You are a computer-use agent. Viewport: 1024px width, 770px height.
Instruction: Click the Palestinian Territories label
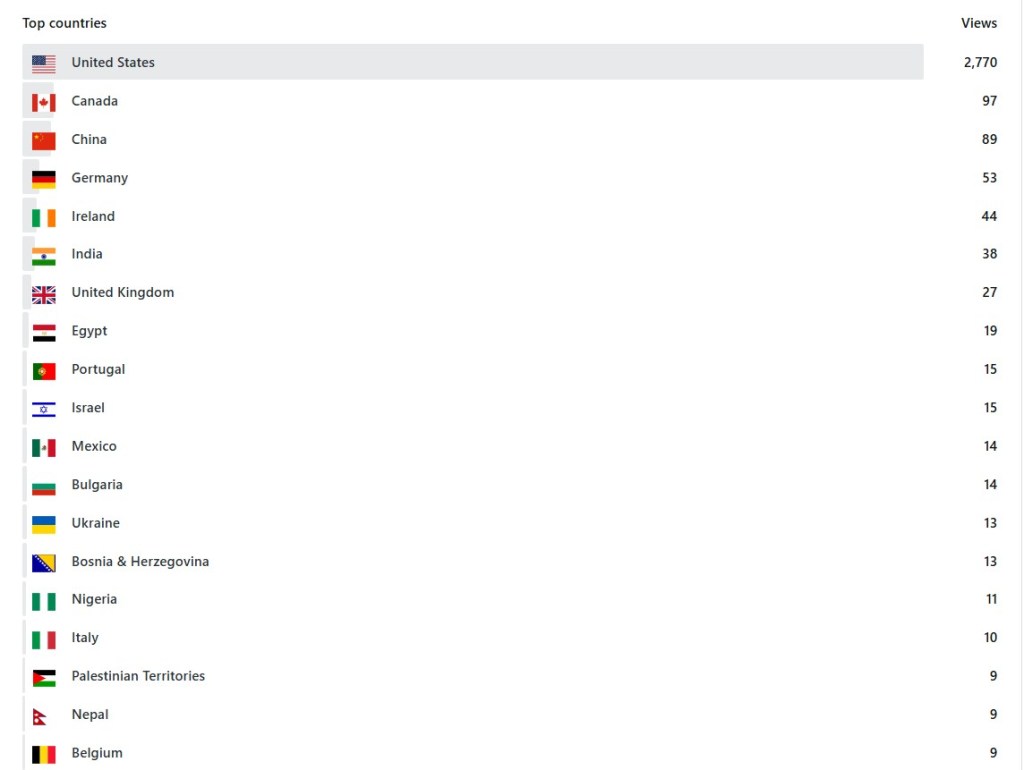138,676
